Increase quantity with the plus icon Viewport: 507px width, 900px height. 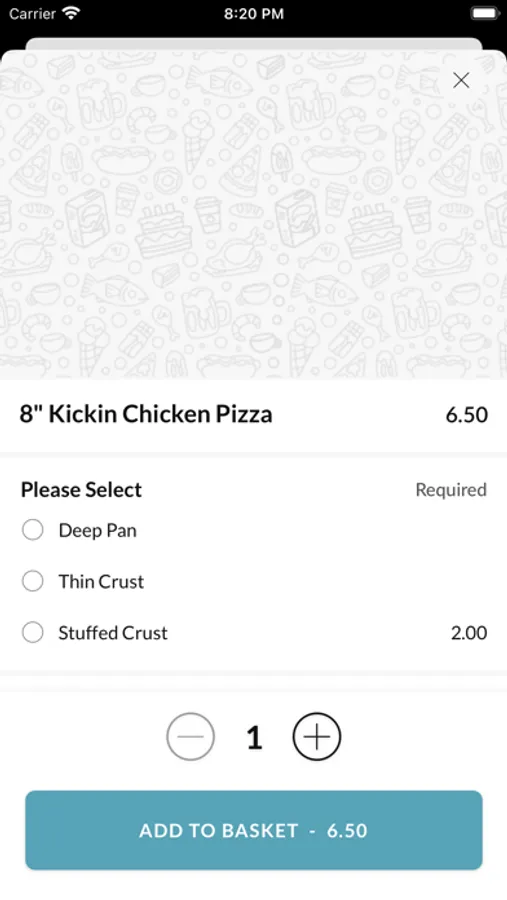pos(317,736)
